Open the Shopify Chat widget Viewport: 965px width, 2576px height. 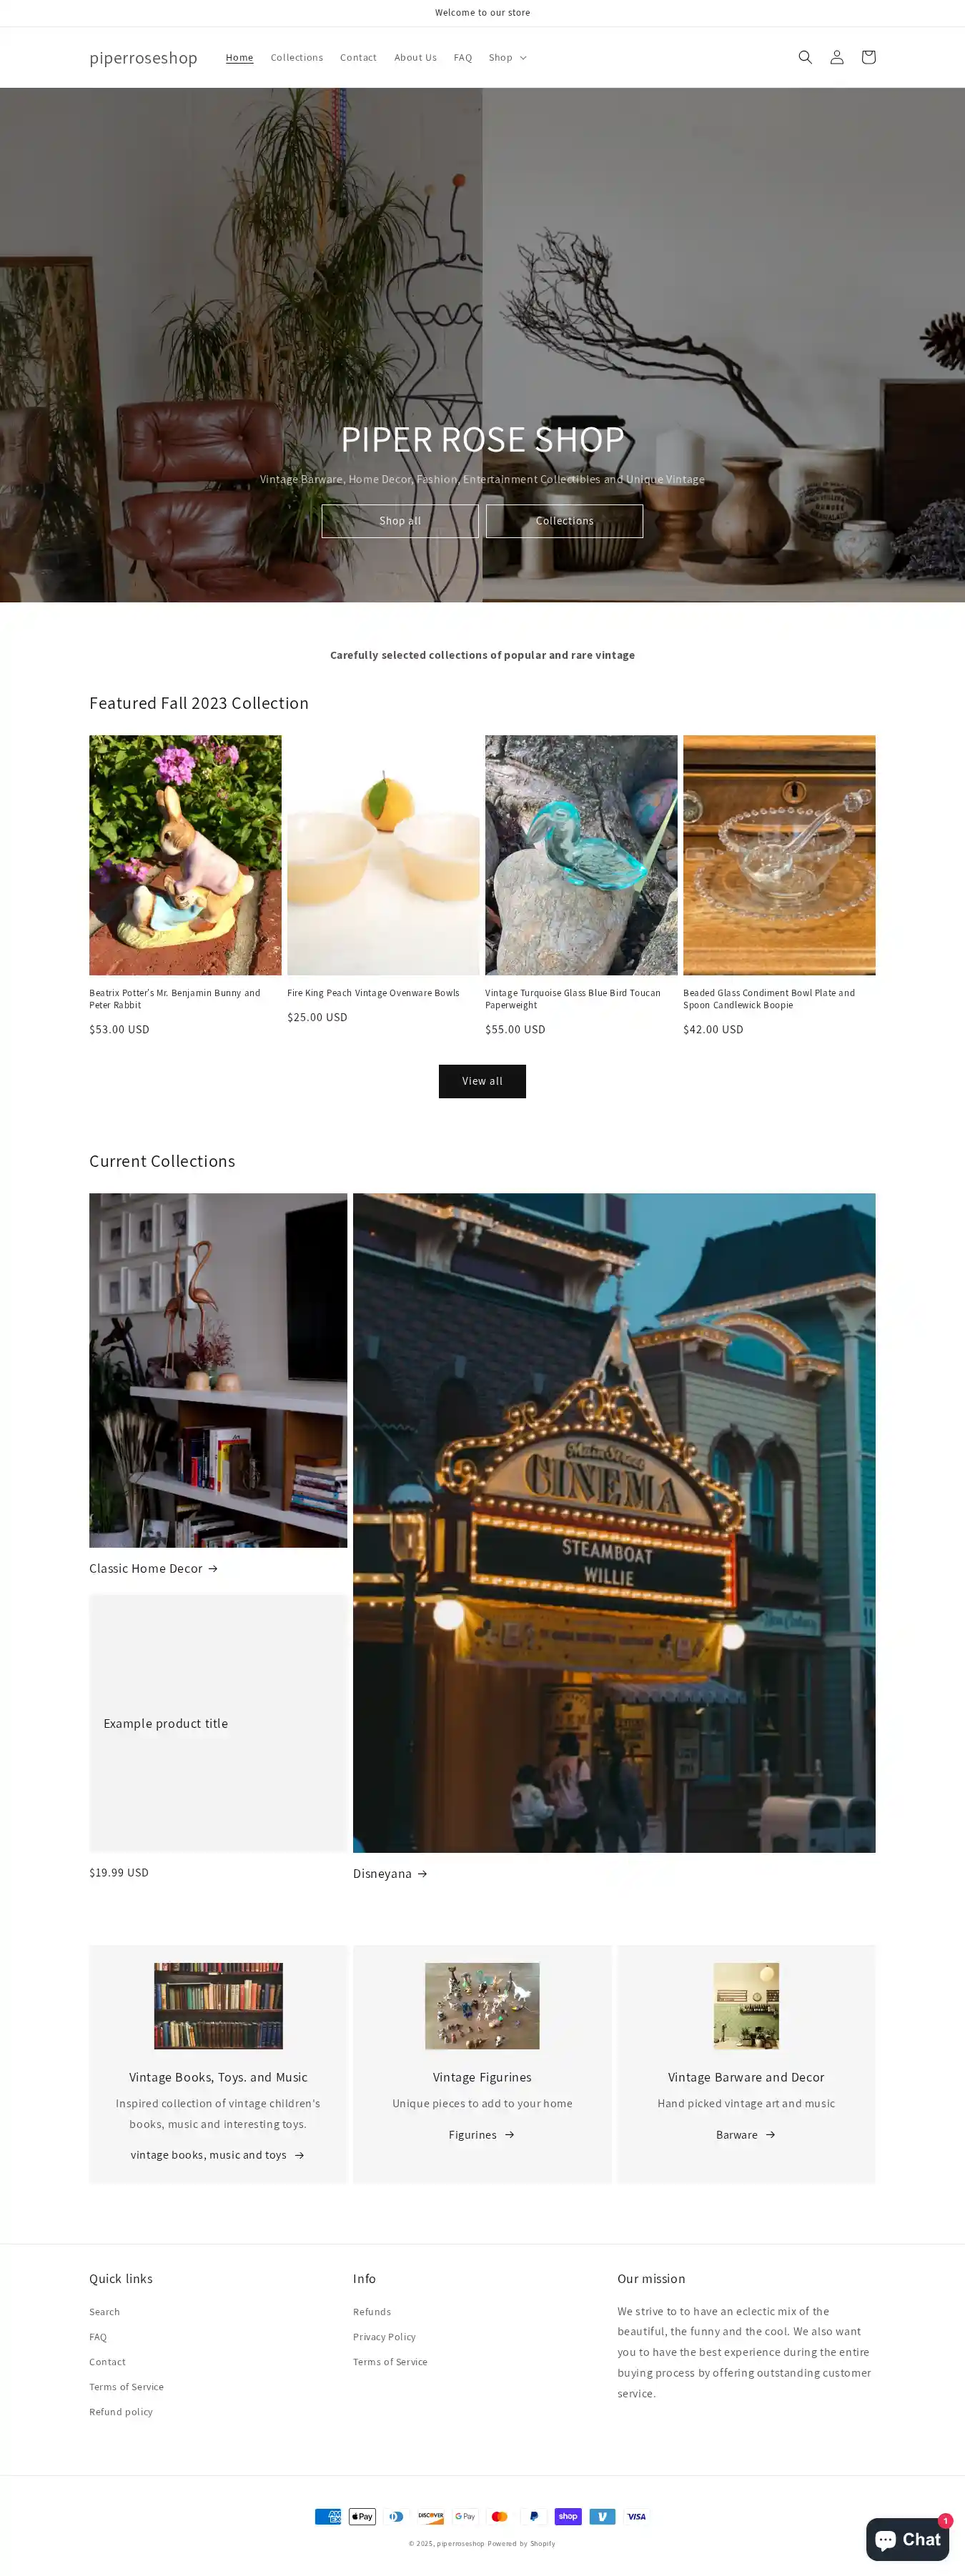pos(907,2539)
